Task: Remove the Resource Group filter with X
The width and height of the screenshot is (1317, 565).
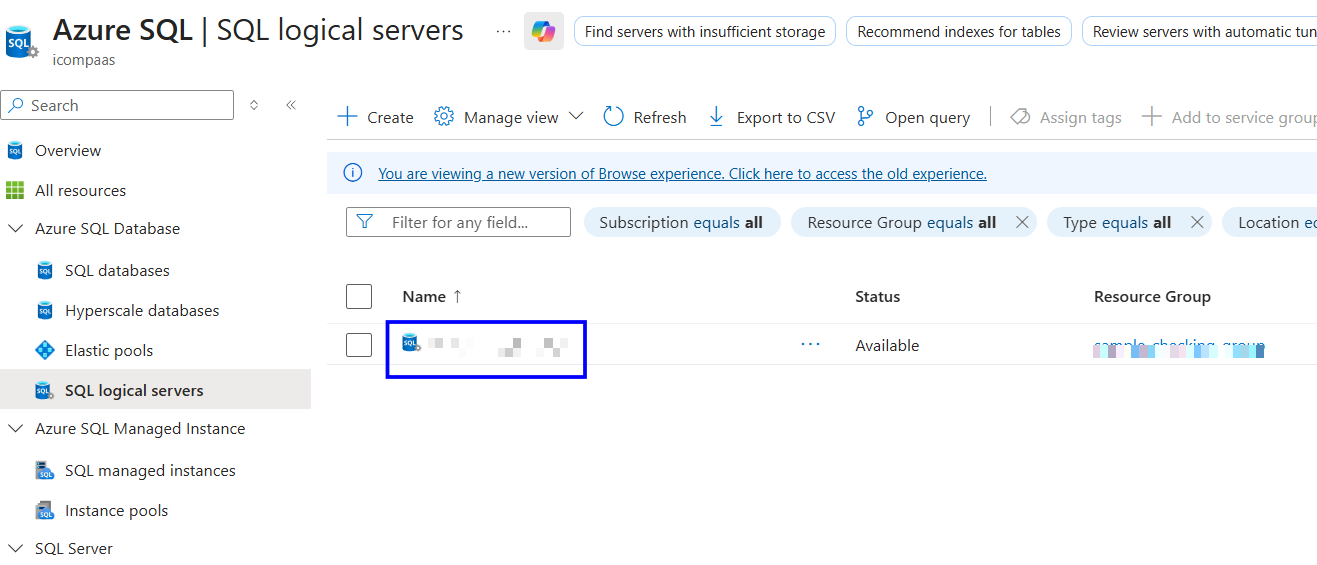Action: coord(1022,222)
